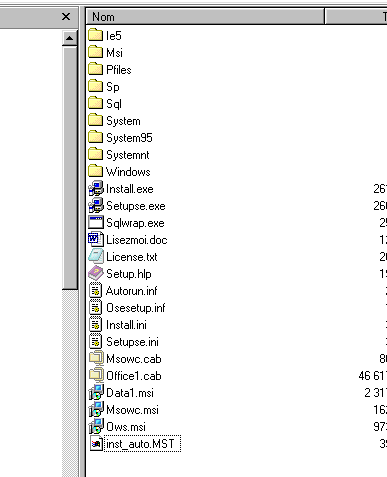The height and width of the screenshot is (477, 387).
Task: Select the System95 folder name
Action: pyautogui.click(x=129, y=138)
